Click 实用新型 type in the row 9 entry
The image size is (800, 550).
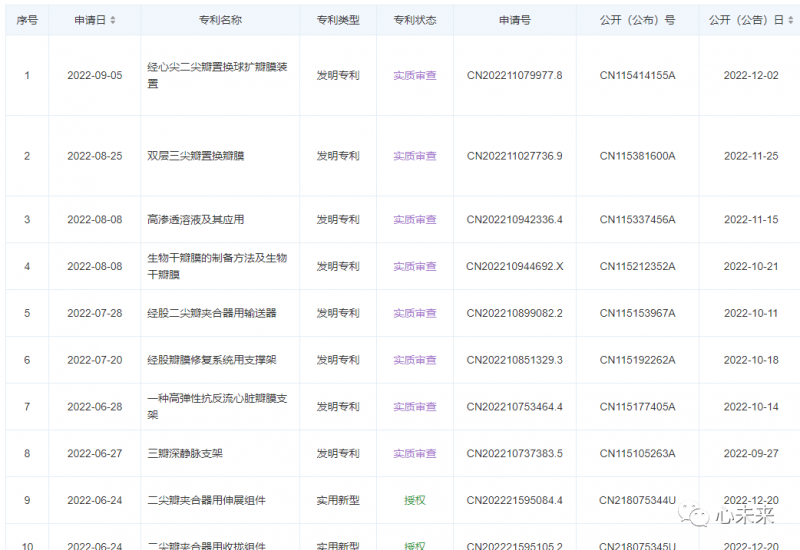(338, 500)
